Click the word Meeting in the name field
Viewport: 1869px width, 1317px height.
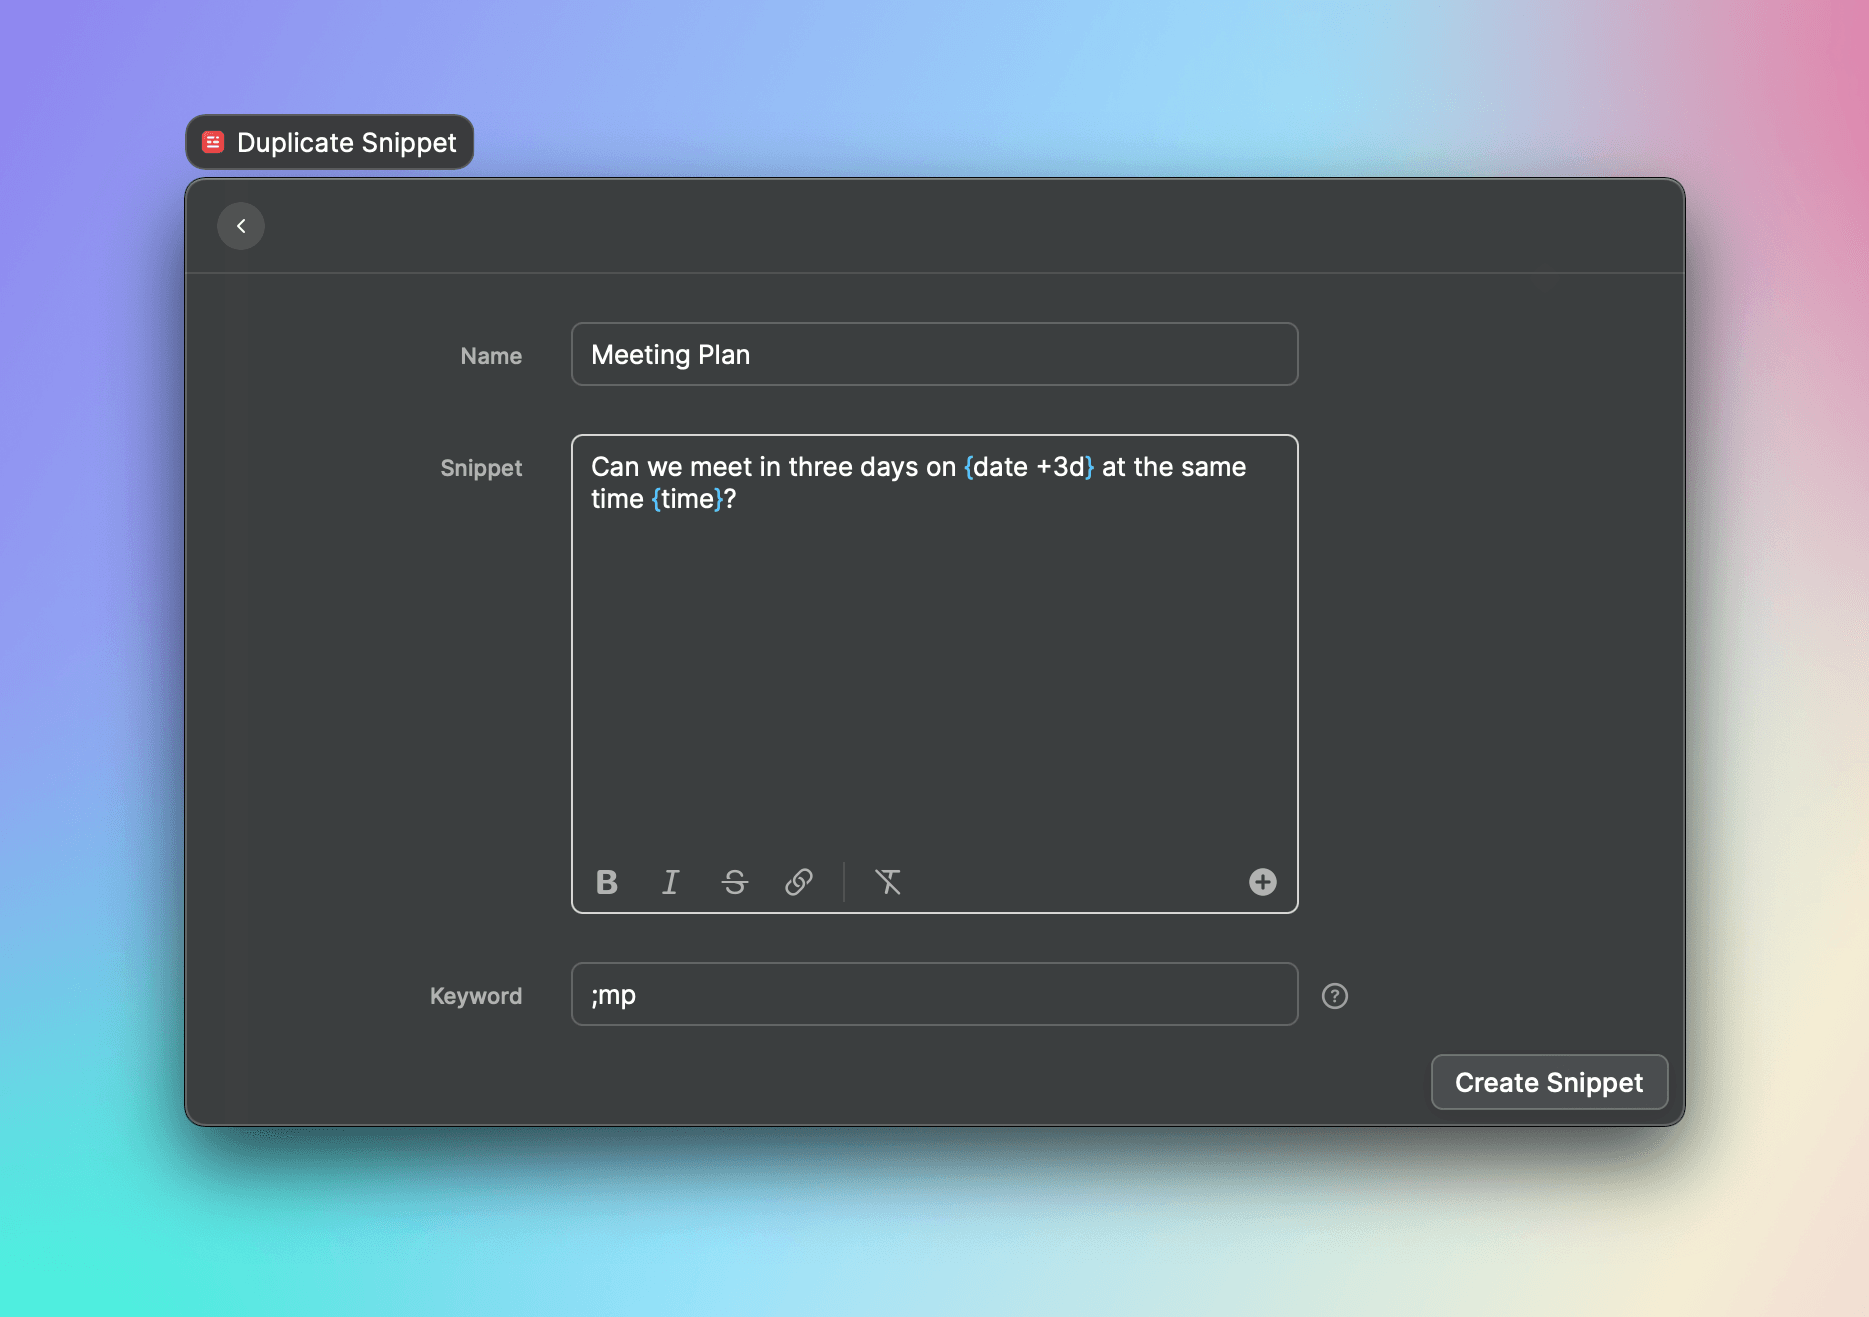tap(636, 354)
